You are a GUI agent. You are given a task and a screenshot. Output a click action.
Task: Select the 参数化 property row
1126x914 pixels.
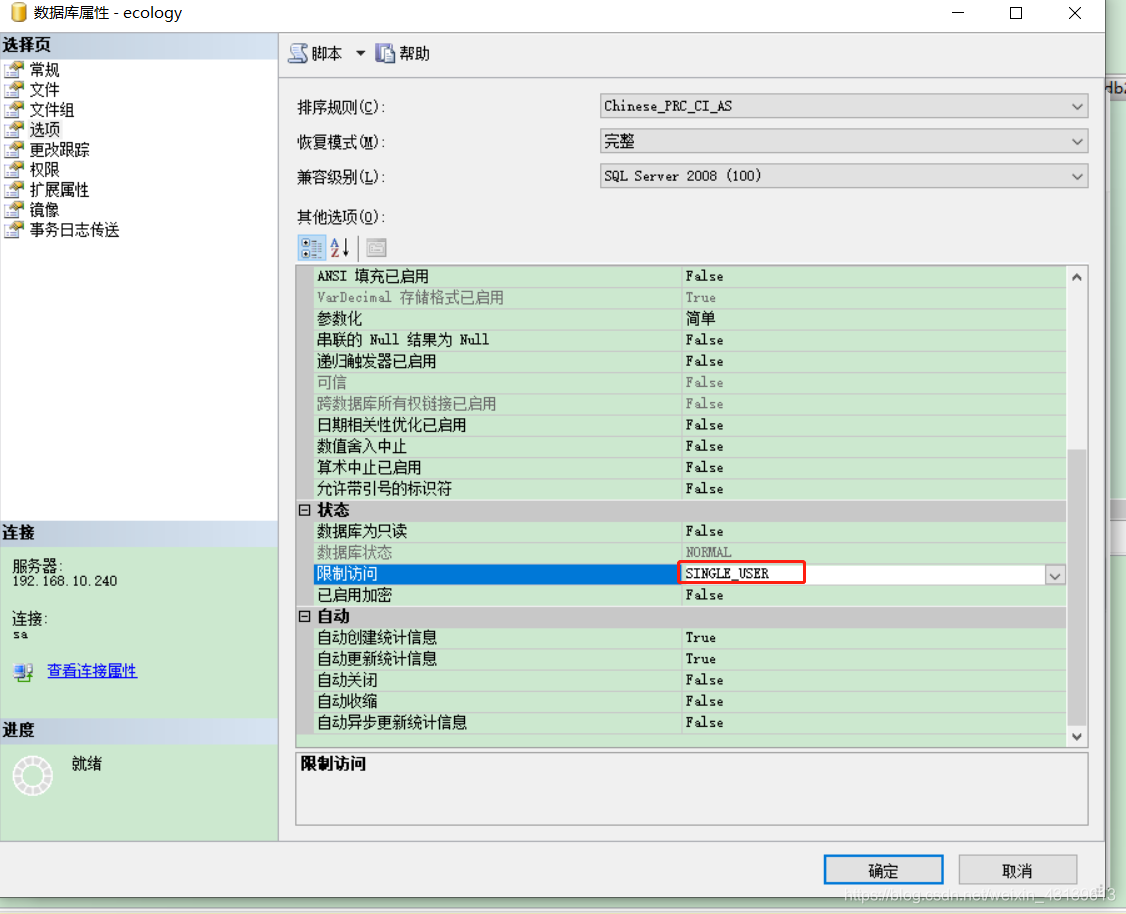(x=690, y=319)
